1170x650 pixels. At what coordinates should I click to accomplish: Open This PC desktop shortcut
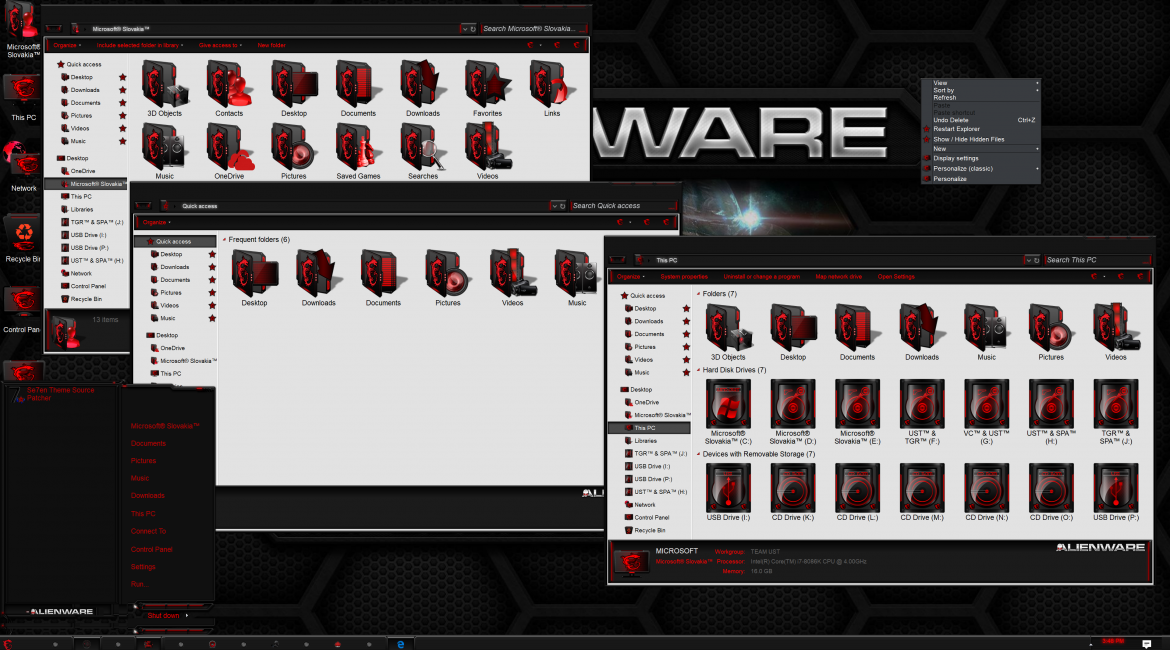(23, 98)
